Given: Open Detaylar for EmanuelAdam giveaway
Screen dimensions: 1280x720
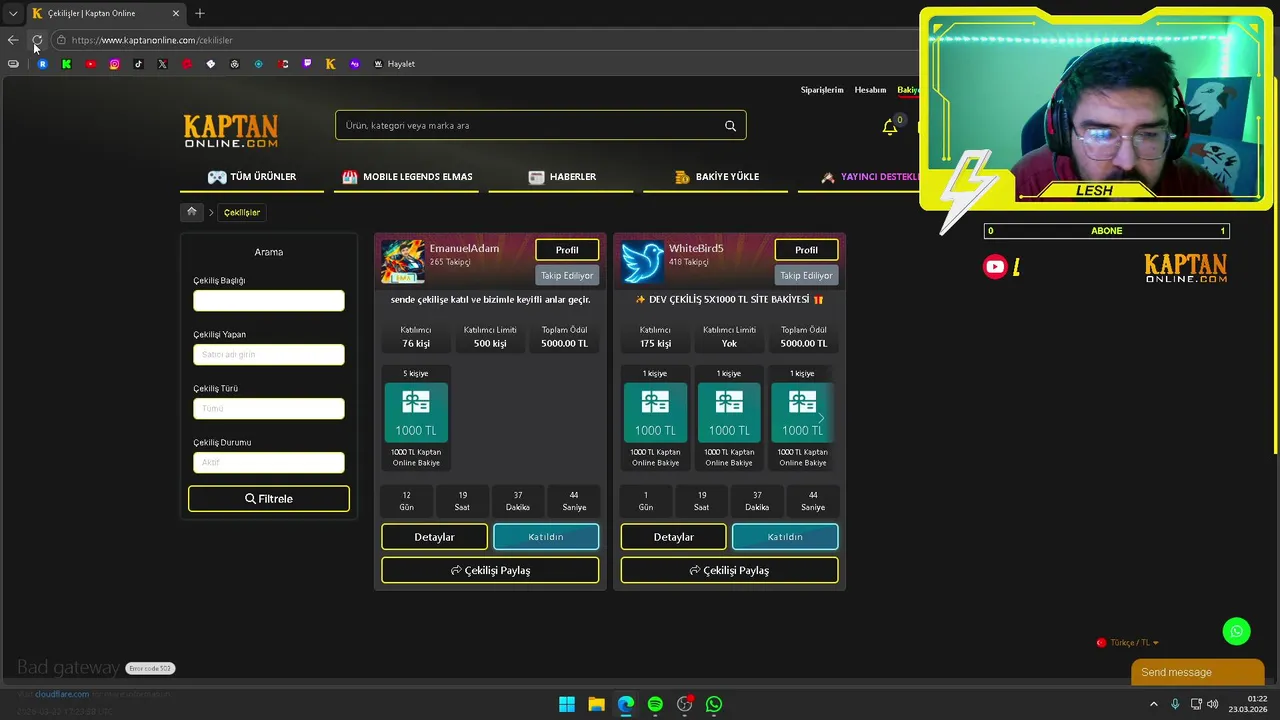Looking at the screenshot, I should 434,537.
